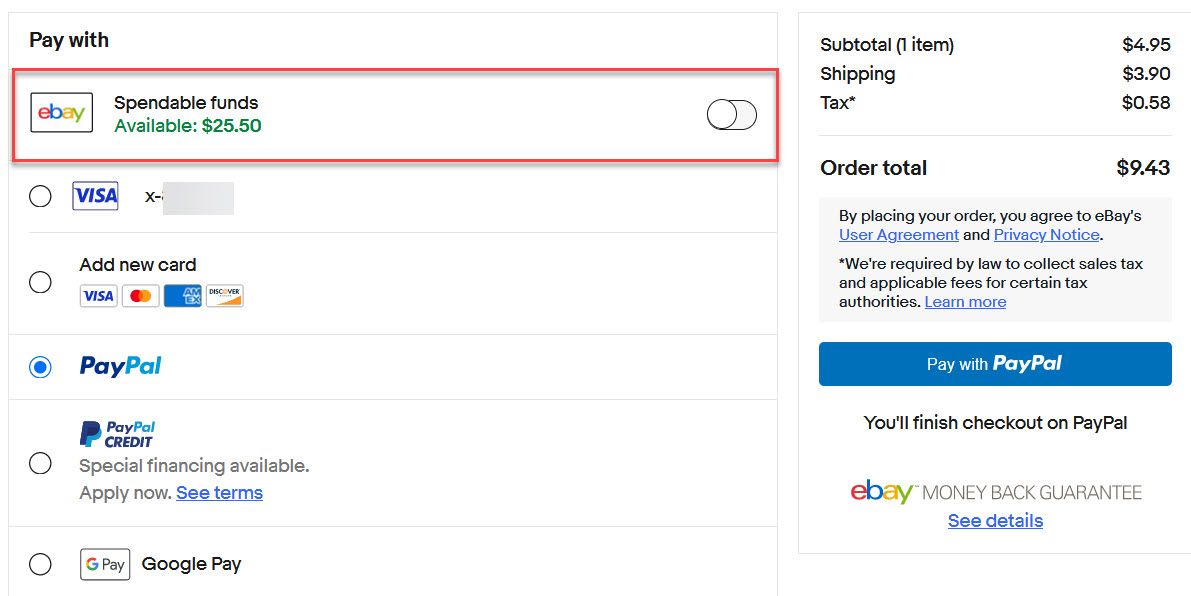Click the Pay with PayPal button

pyautogui.click(x=995, y=364)
